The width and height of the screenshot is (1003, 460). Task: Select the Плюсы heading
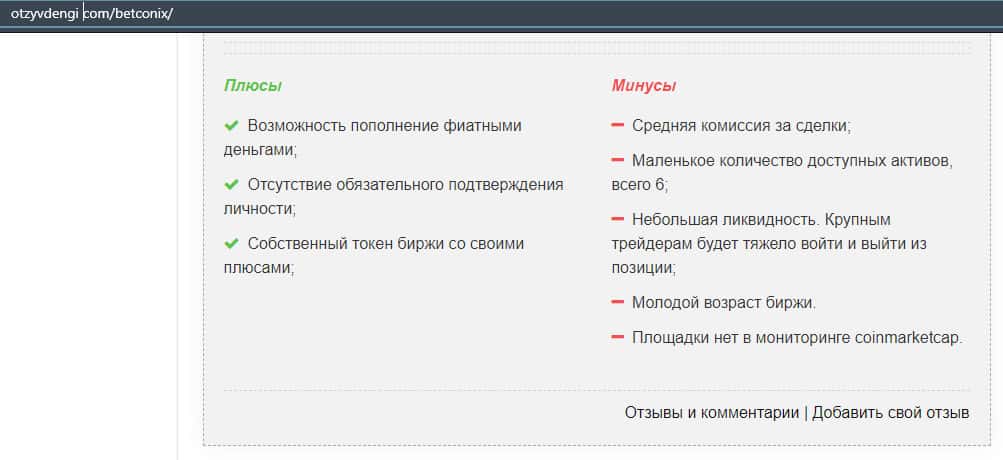tap(253, 86)
